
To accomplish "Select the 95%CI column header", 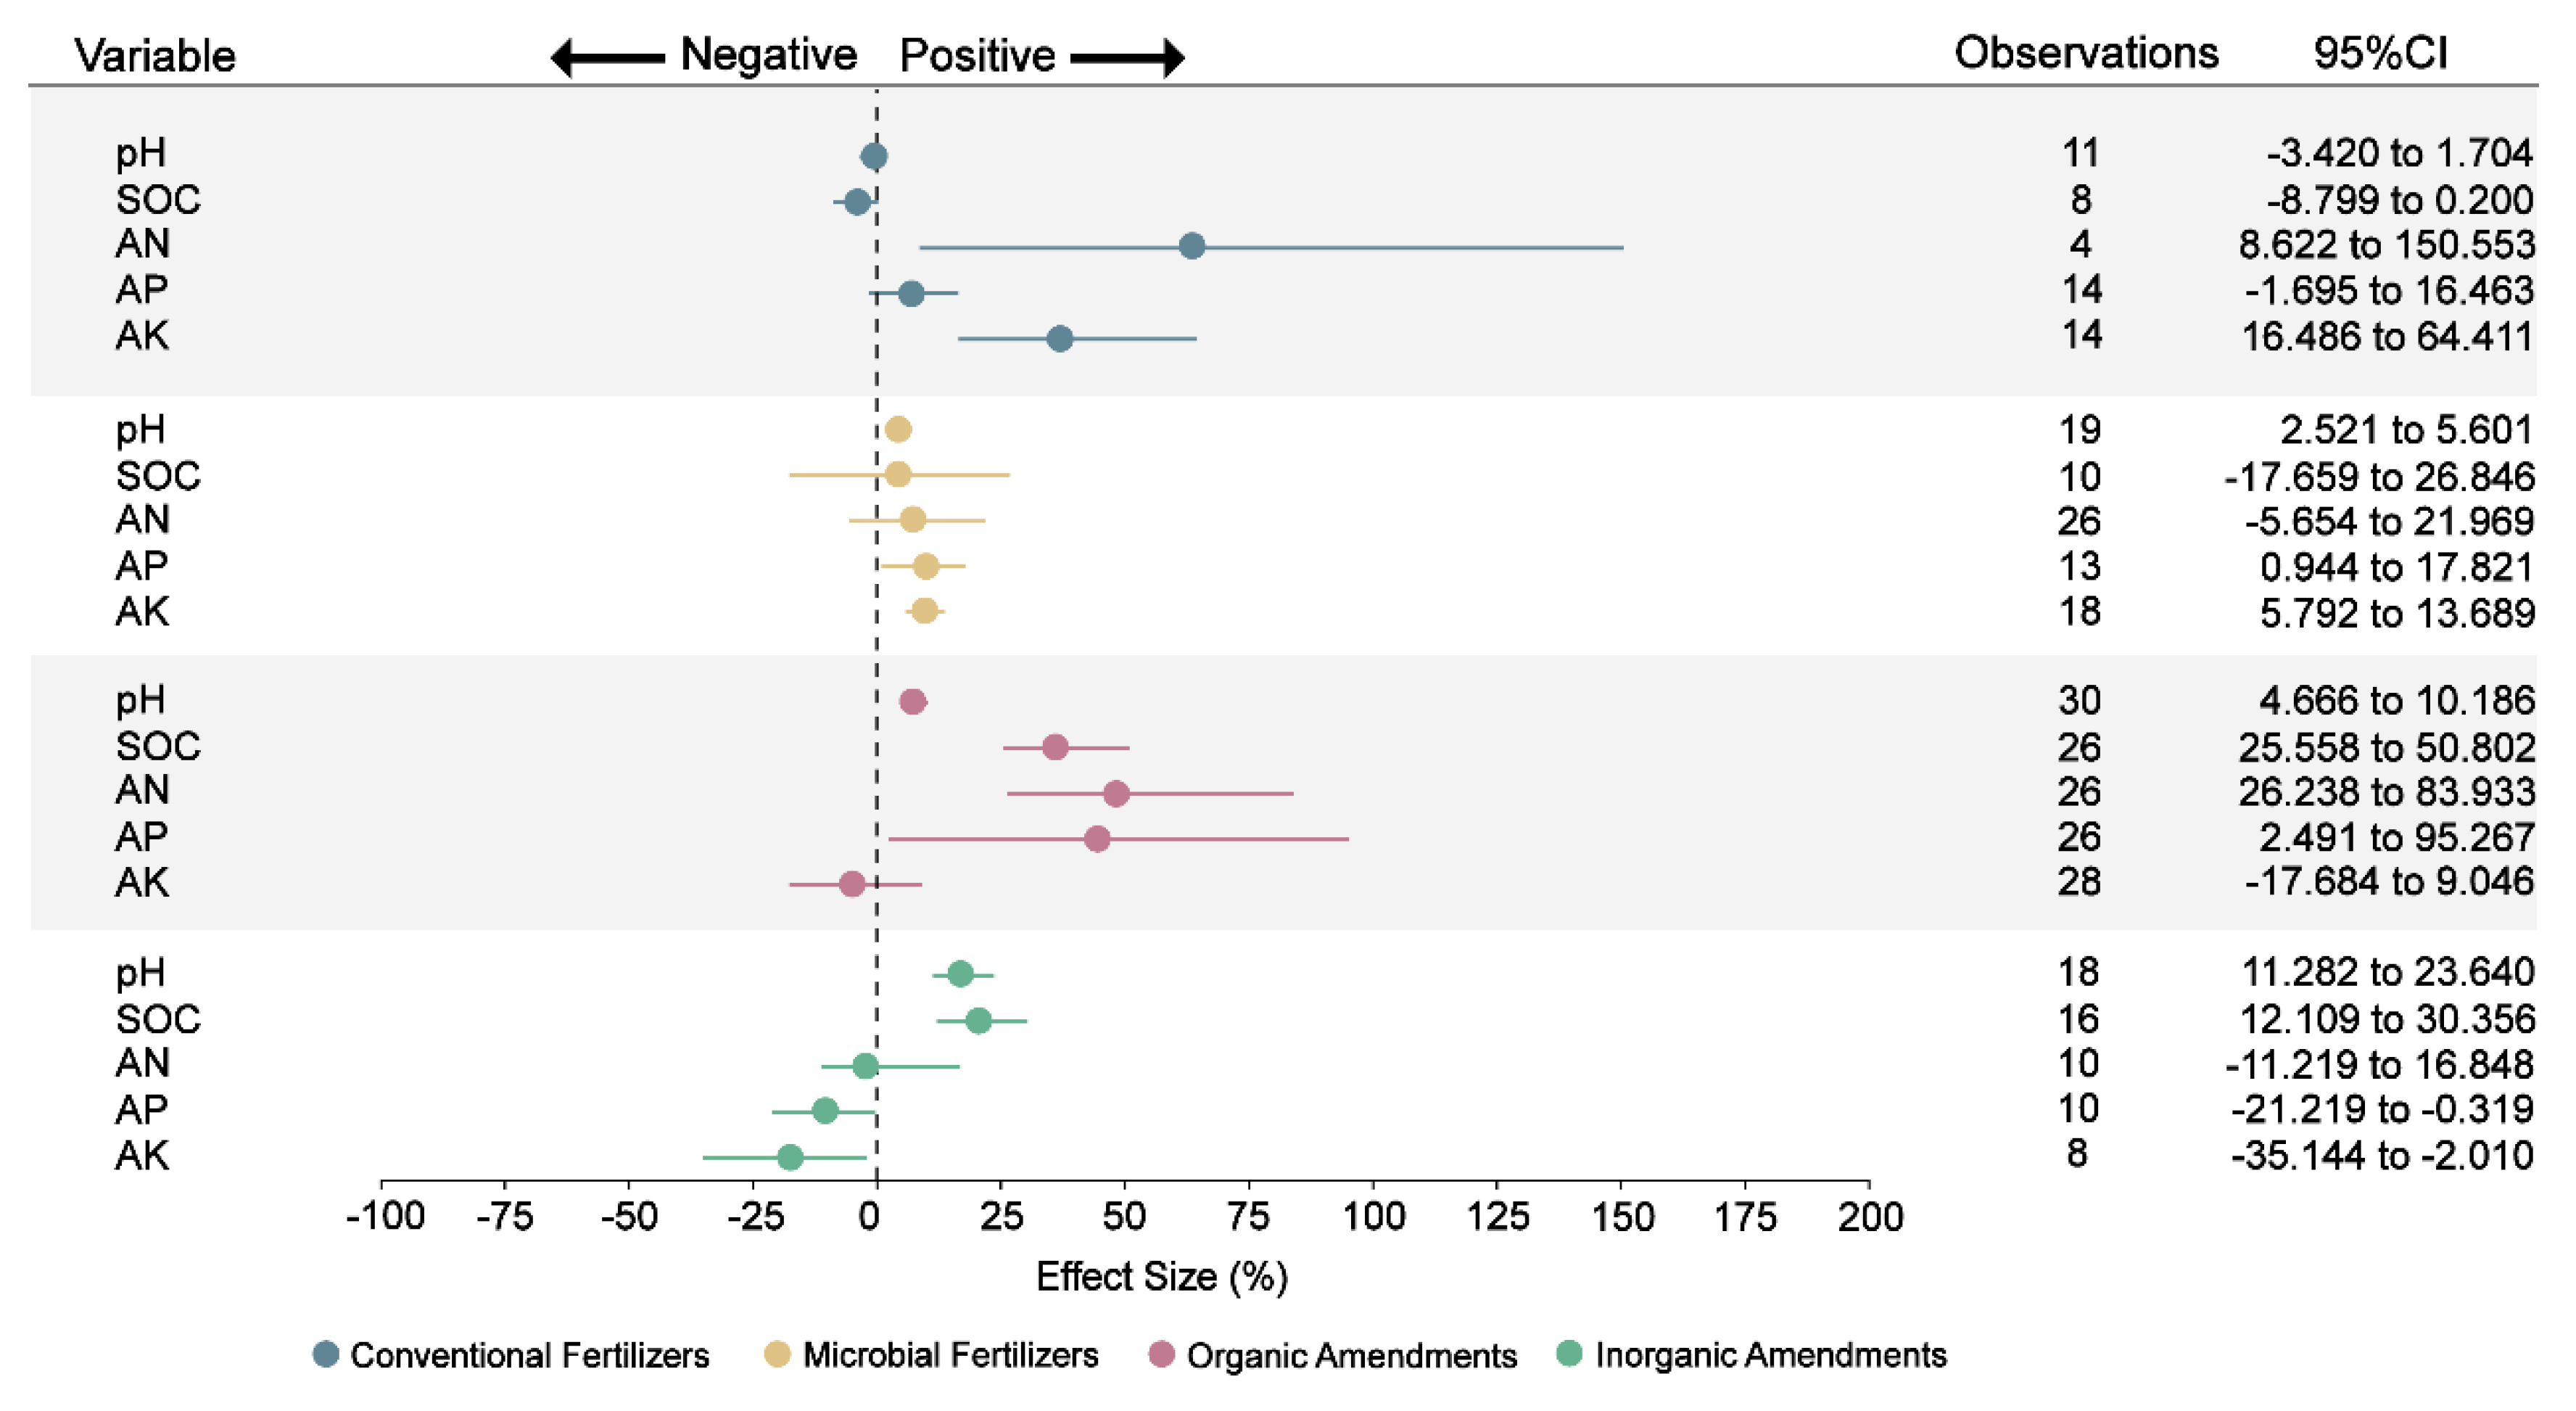I will tap(2380, 53).
